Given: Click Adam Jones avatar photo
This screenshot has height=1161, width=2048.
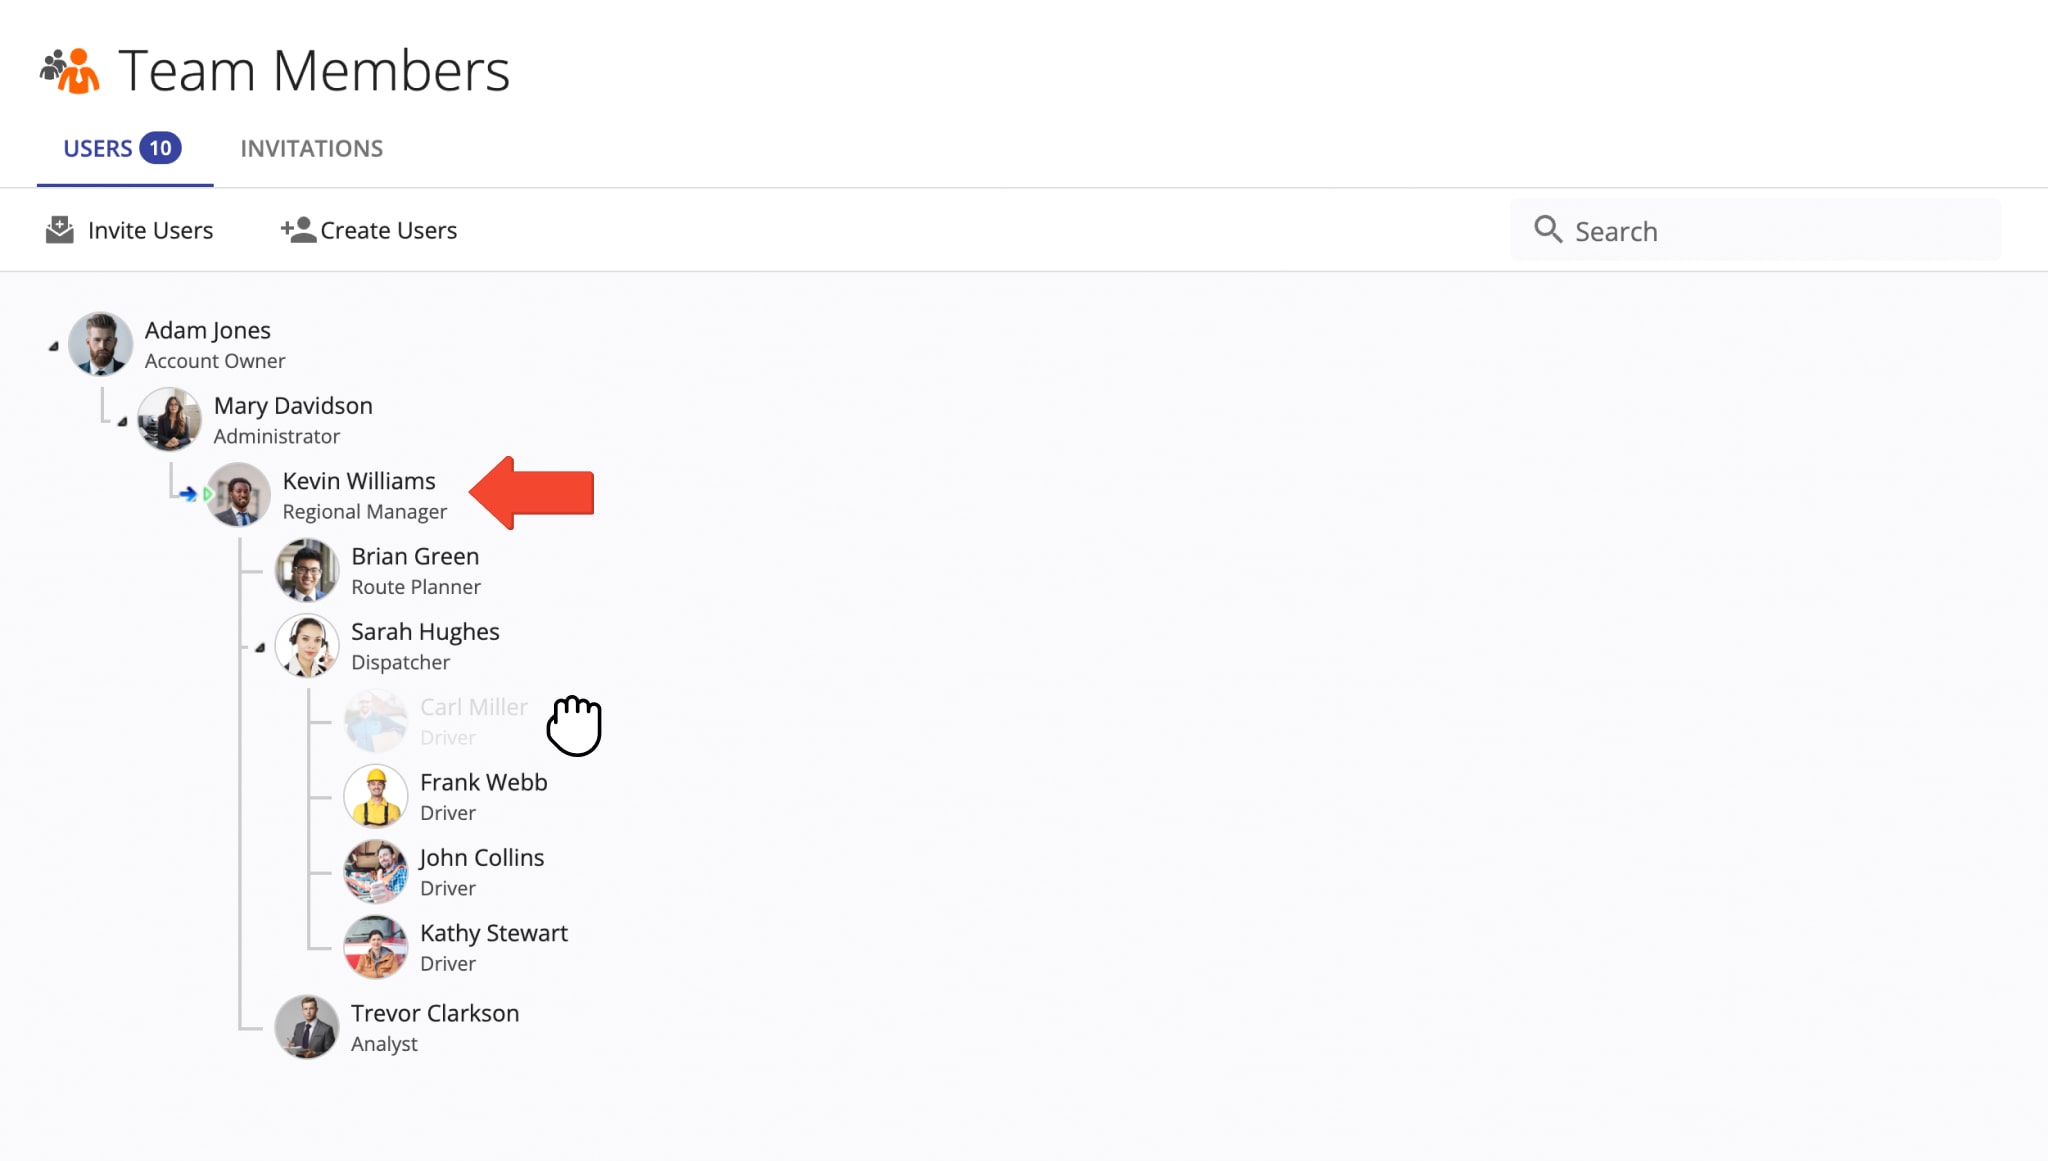Looking at the screenshot, I should 100,344.
